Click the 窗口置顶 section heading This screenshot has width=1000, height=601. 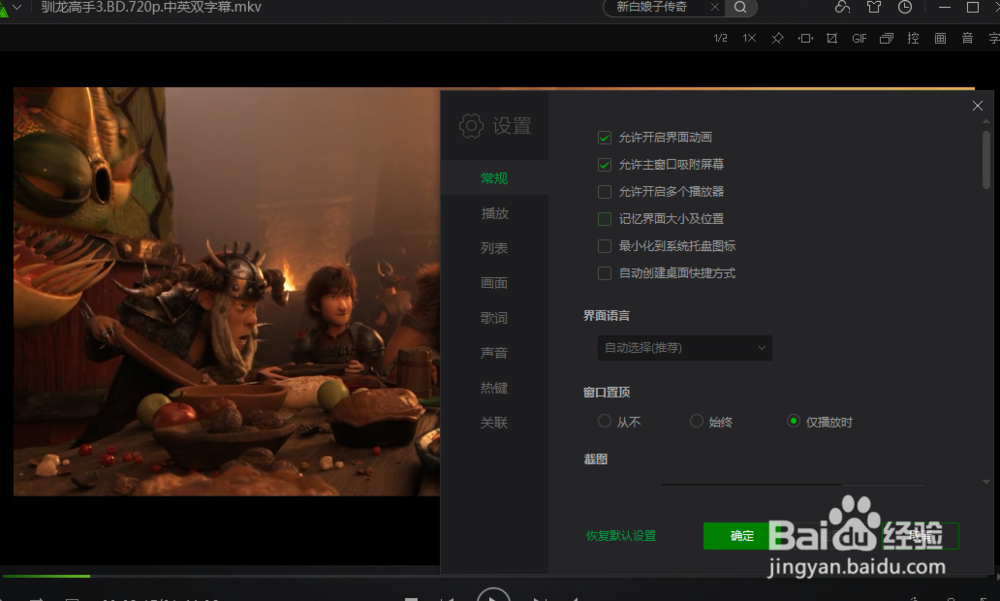click(x=607, y=392)
